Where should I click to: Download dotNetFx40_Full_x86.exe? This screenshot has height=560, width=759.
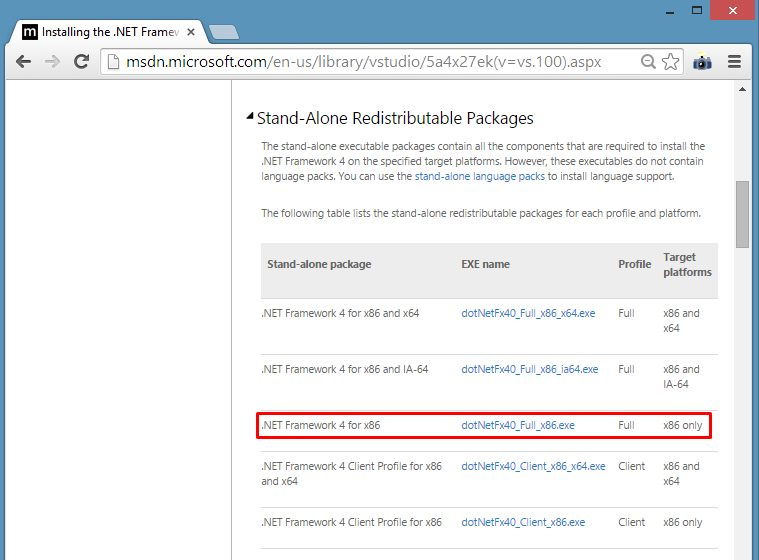518,425
